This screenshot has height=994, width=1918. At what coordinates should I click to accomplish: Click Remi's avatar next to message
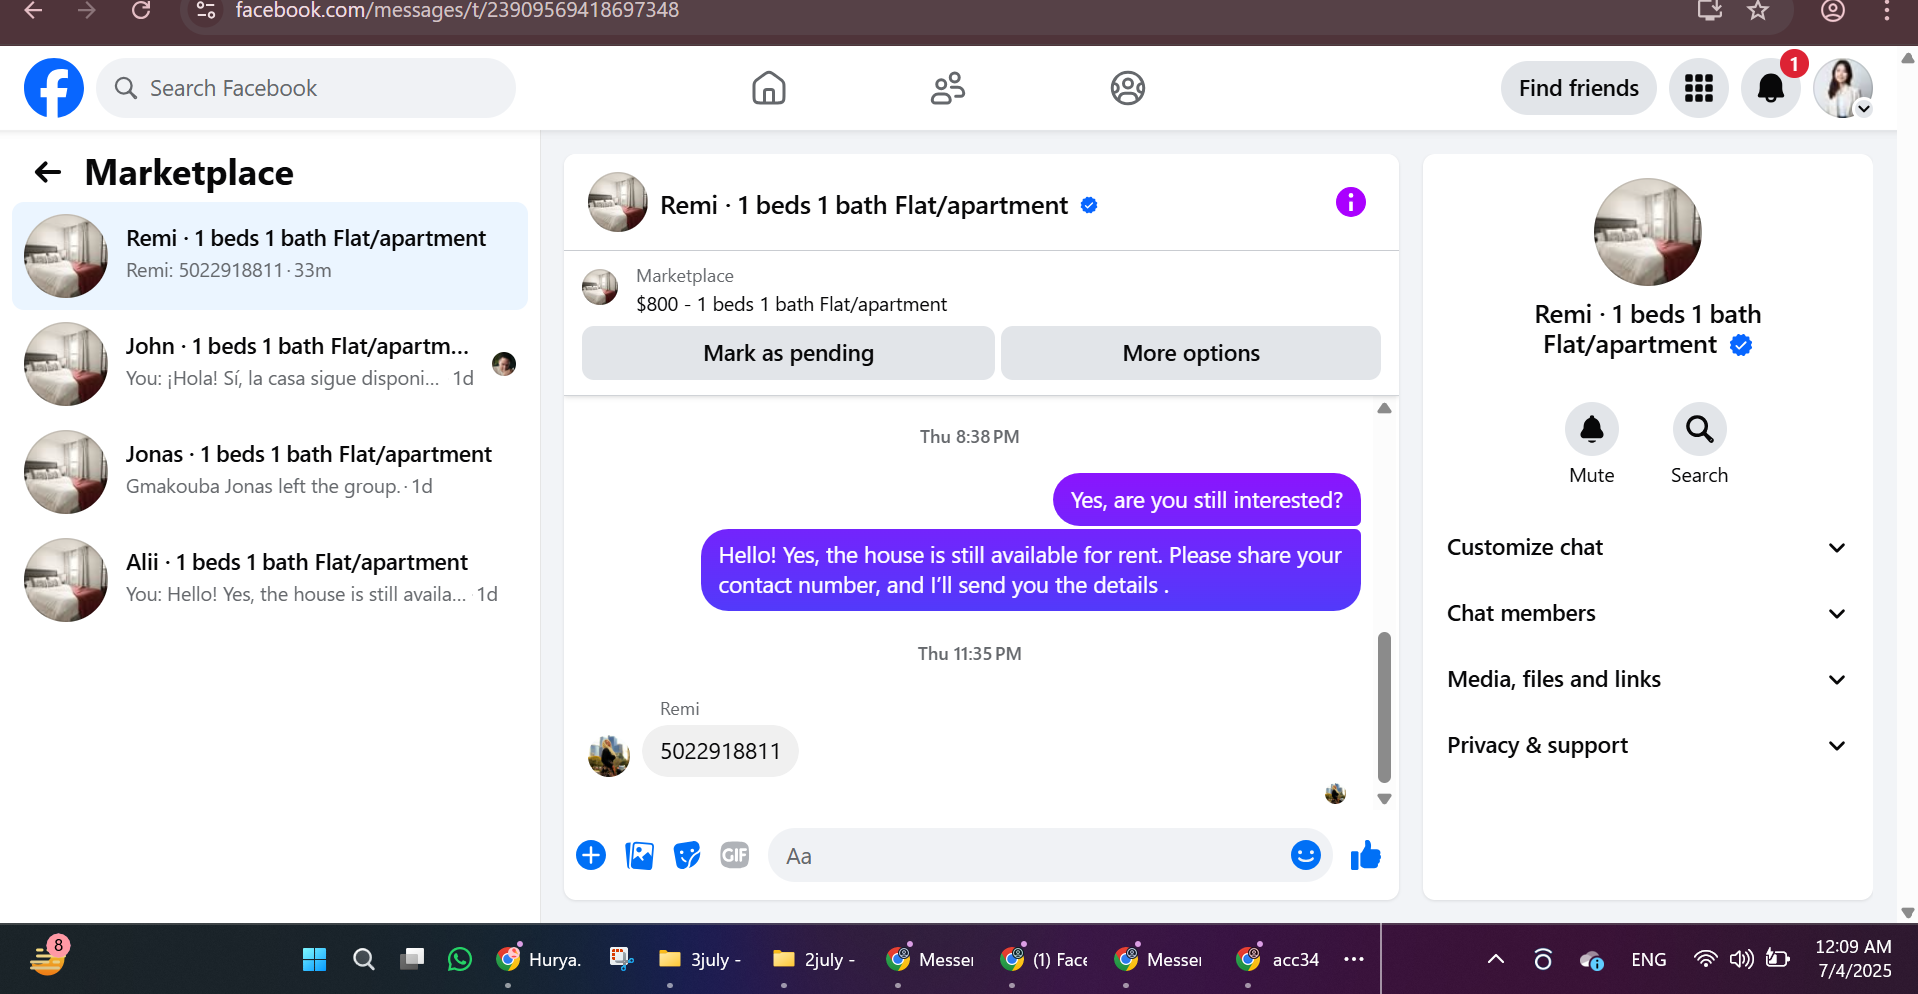pyautogui.click(x=608, y=755)
